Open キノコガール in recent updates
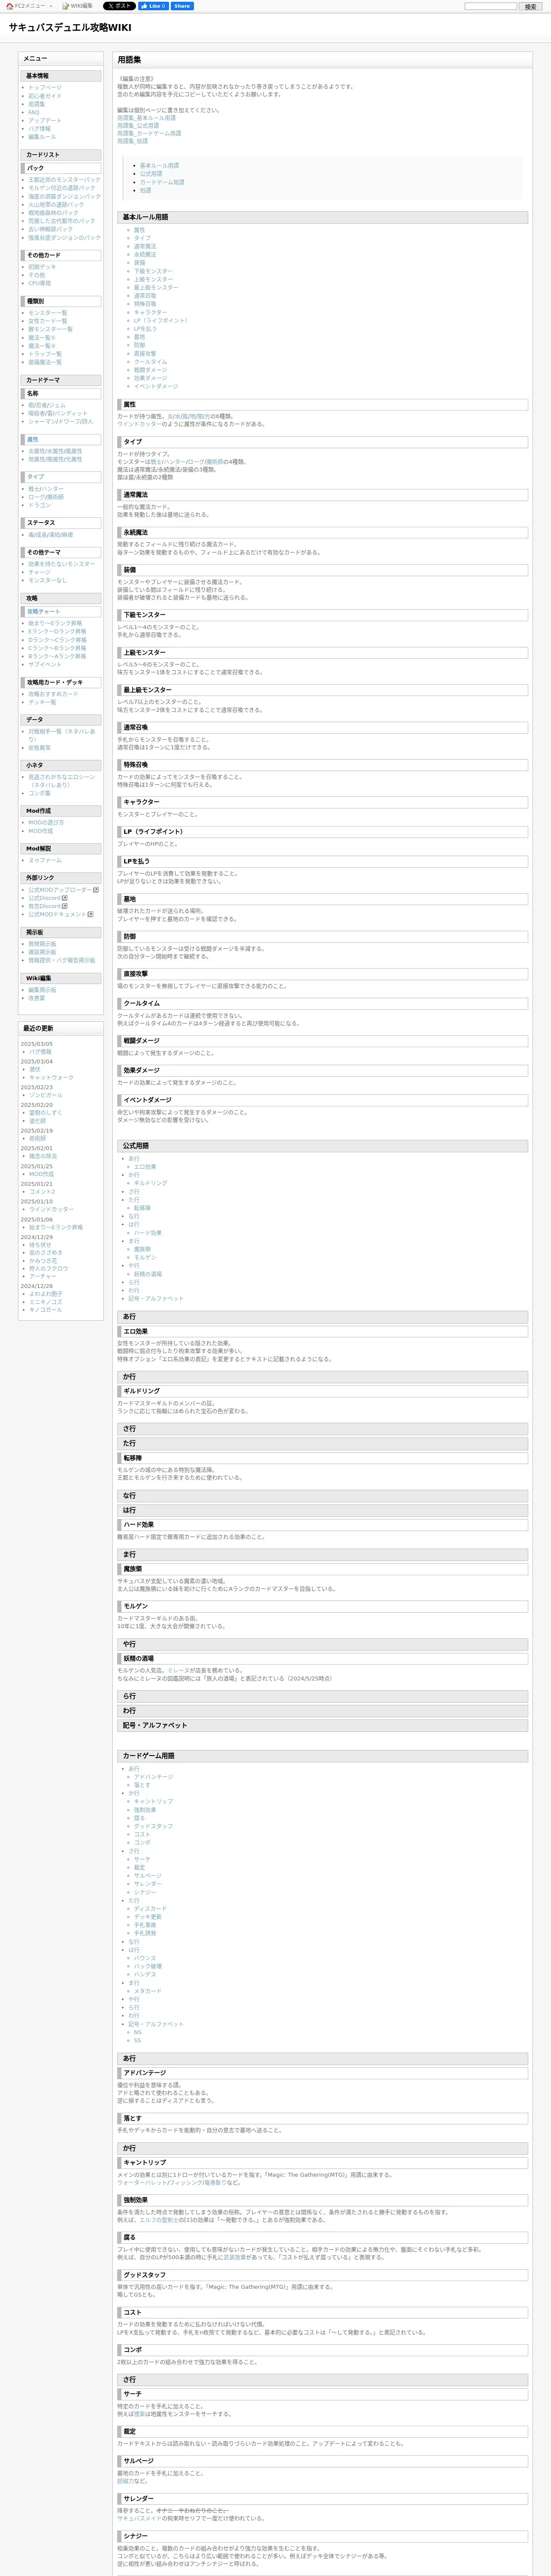The height and width of the screenshot is (2576, 551). point(46,1309)
